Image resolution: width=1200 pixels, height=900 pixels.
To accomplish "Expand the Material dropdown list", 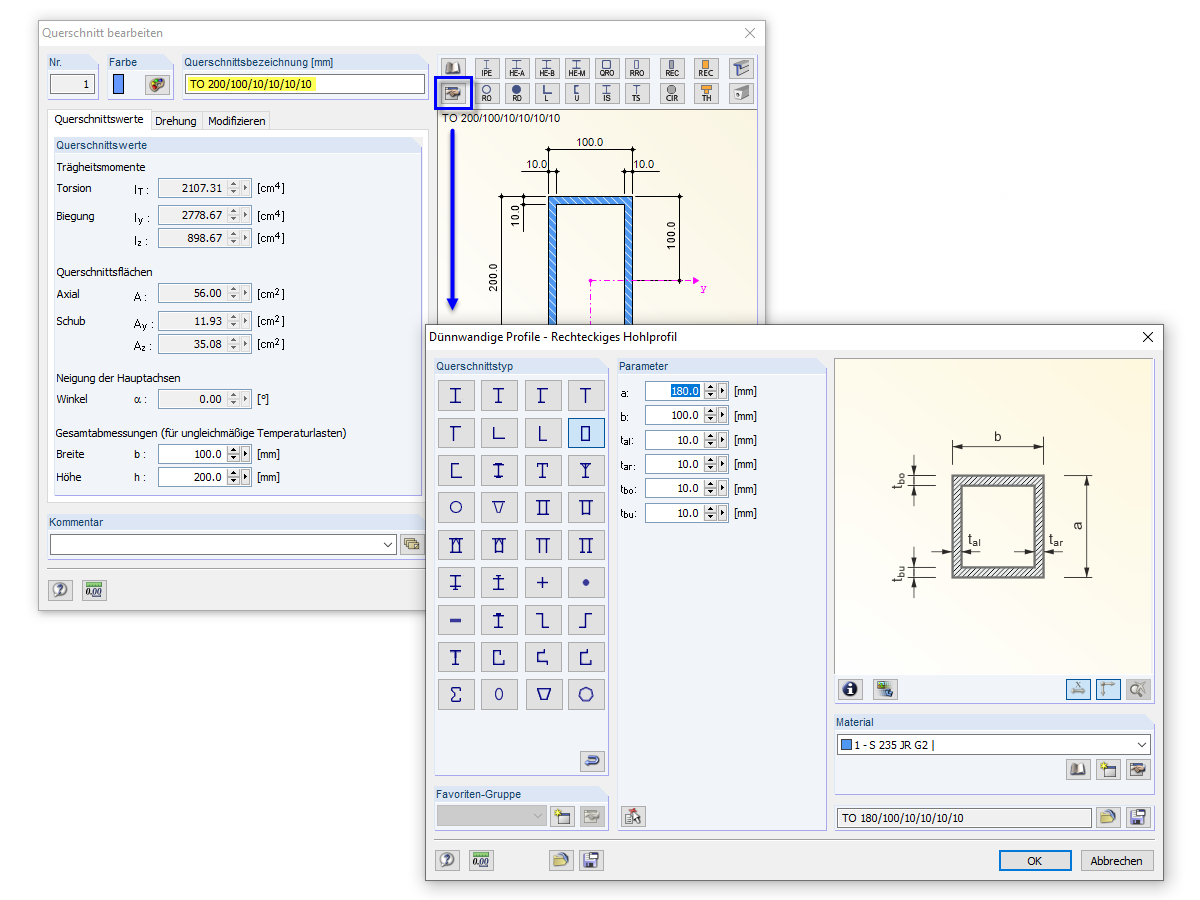I will point(1142,745).
